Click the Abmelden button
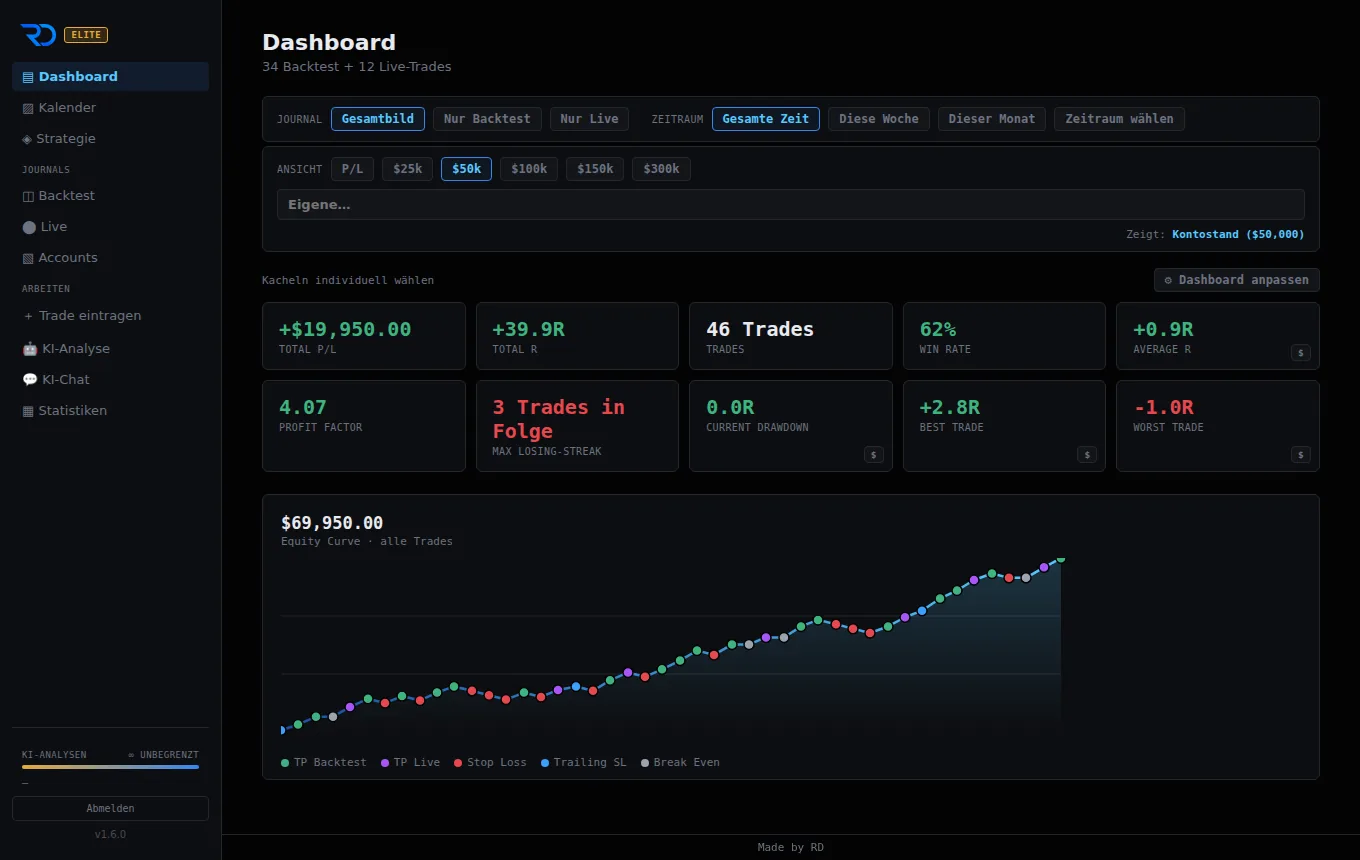Viewport: 1360px width, 860px height. 110,808
